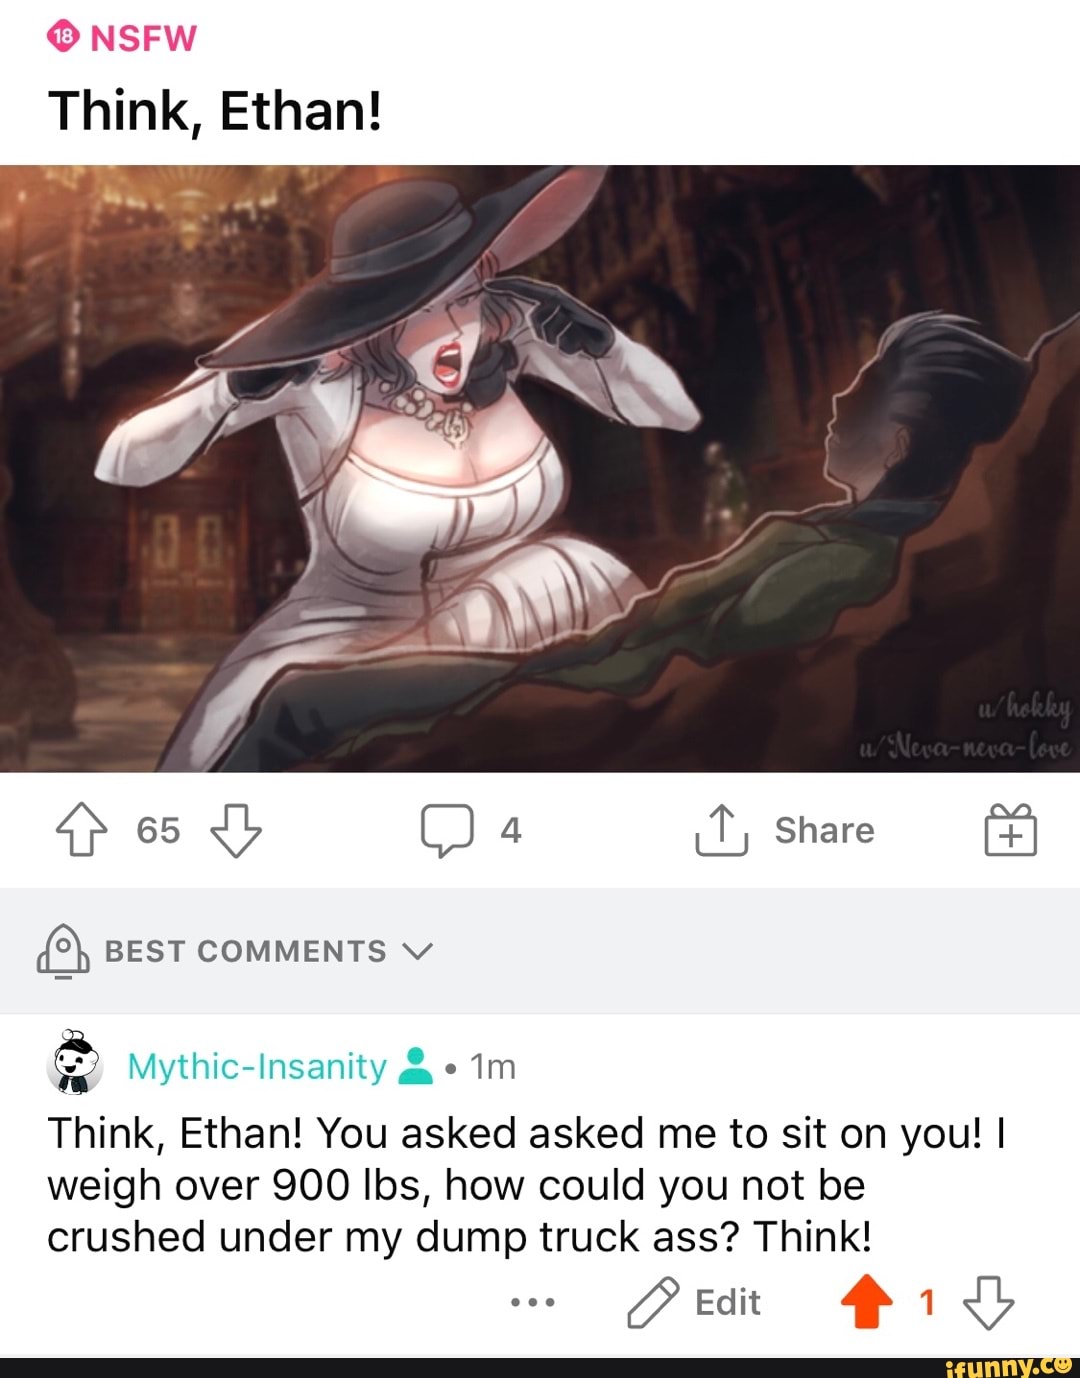Screen dimensions: 1080x1378
Task: Upvote the post with 65 points
Action: [x=81, y=831]
